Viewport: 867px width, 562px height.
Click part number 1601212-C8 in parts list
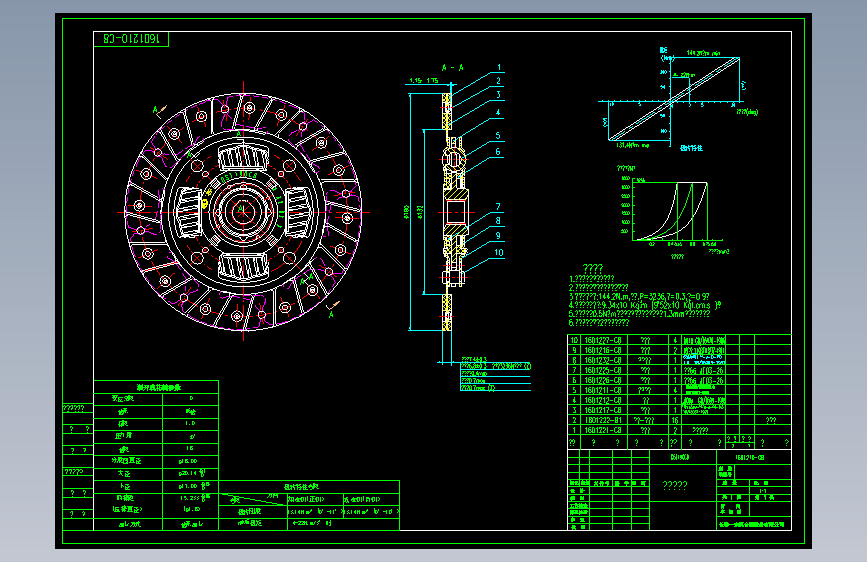coord(603,400)
